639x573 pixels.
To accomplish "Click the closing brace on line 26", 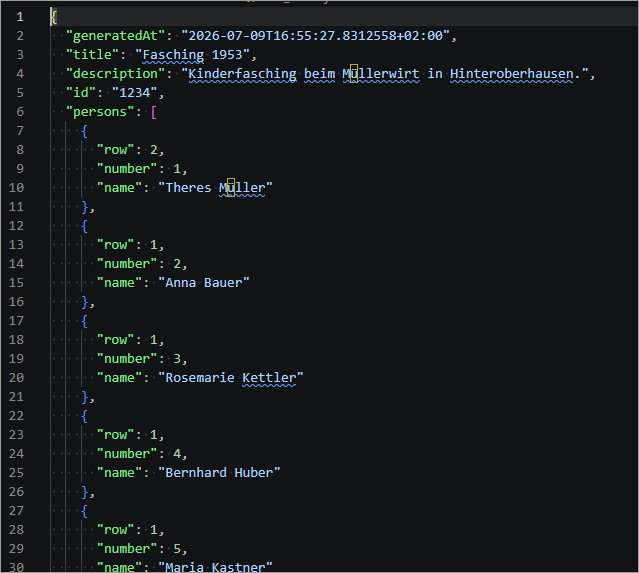I will [x=84, y=492].
